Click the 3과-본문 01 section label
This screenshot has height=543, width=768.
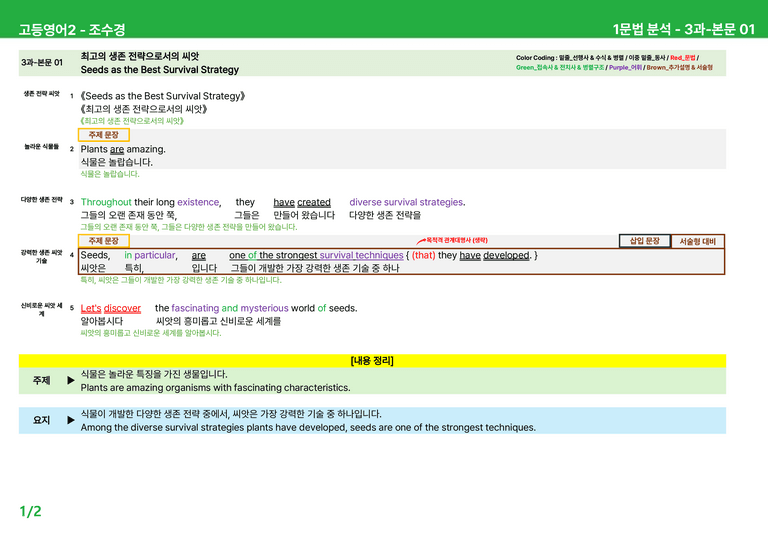pos(42,63)
